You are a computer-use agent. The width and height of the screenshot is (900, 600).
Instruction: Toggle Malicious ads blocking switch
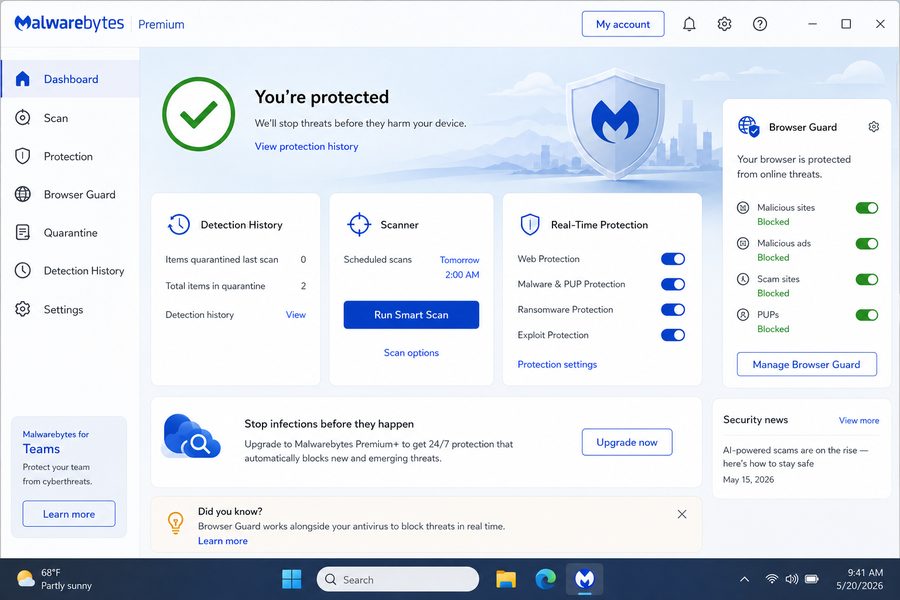[867, 243]
